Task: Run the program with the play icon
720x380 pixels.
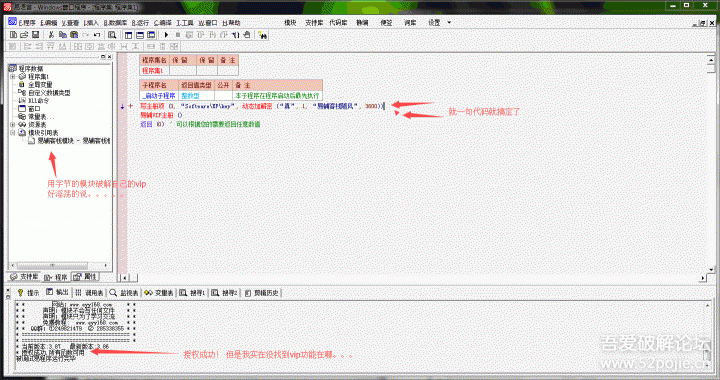Action: (x=166, y=35)
